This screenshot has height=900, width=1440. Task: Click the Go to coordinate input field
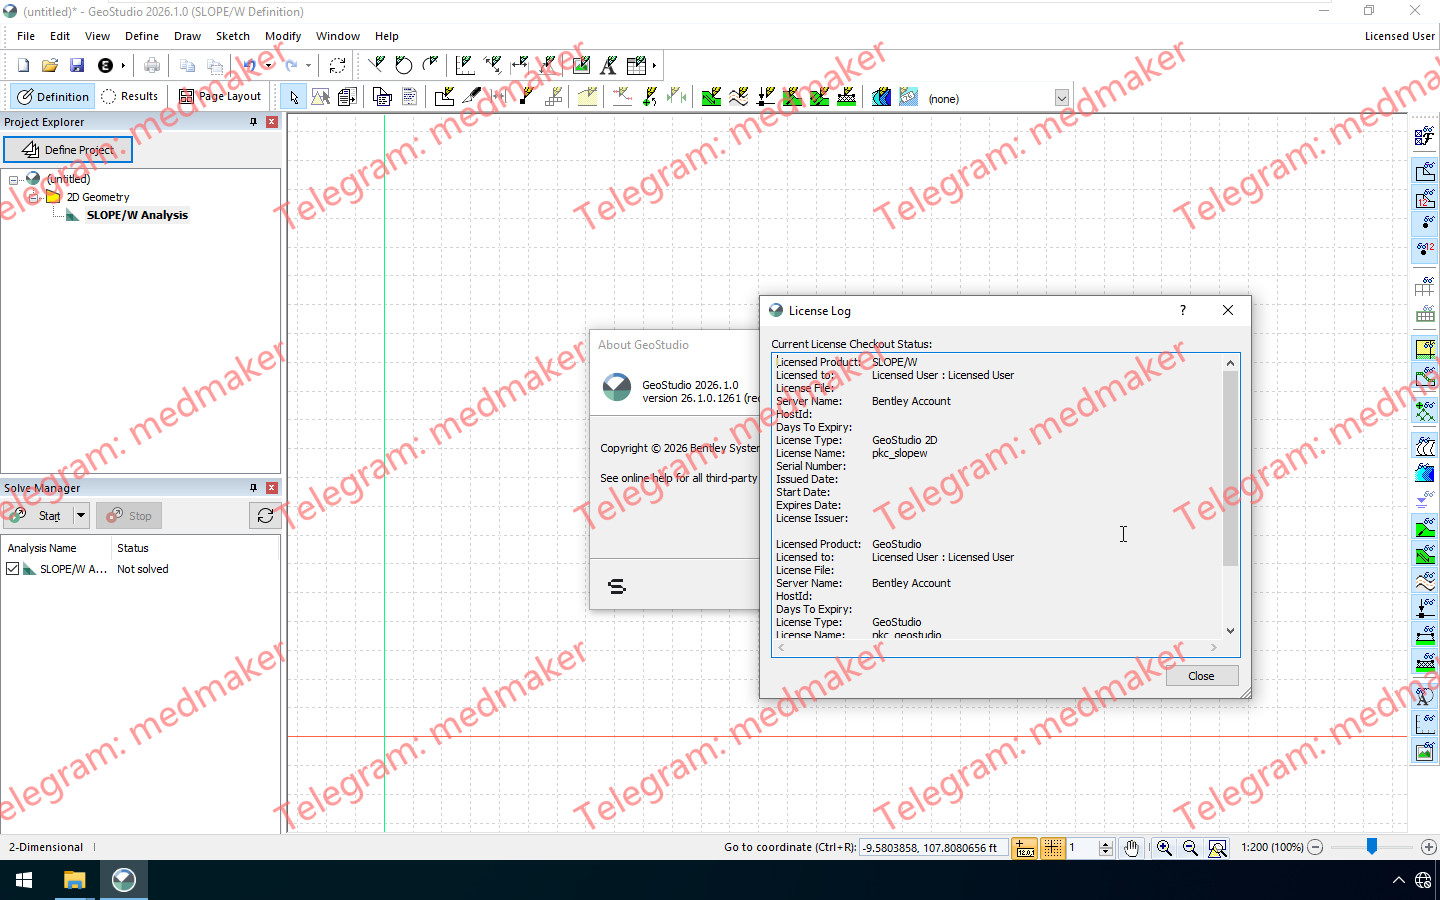[x=933, y=848]
